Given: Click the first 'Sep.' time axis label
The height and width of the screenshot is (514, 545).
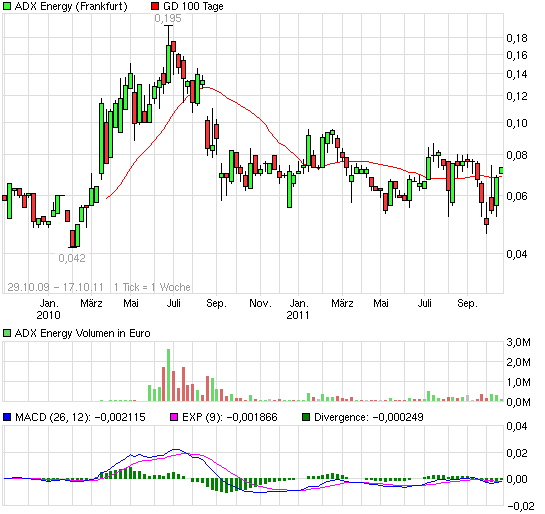Looking at the screenshot, I should point(216,303).
